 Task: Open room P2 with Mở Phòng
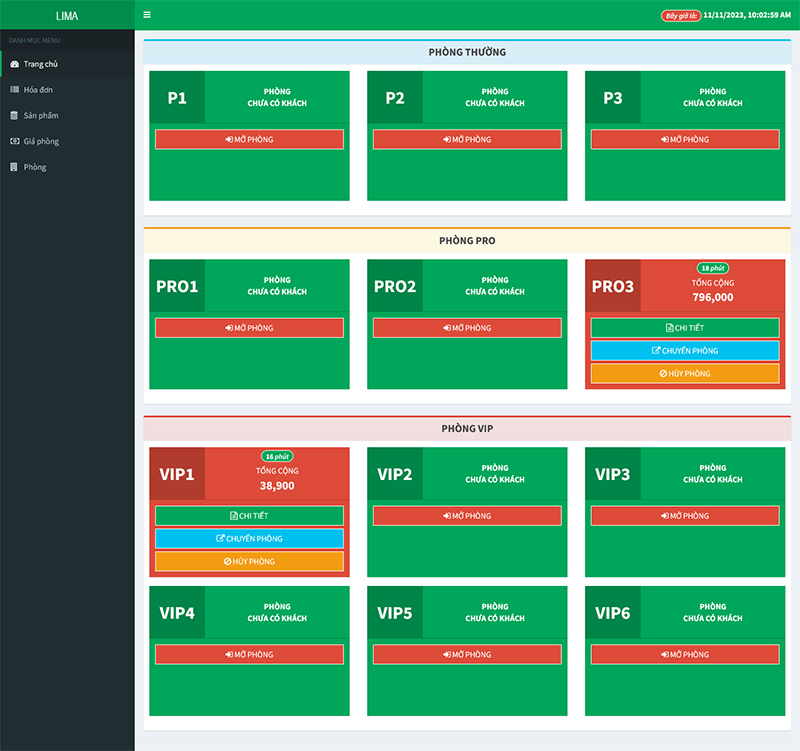(x=467, y=139)
